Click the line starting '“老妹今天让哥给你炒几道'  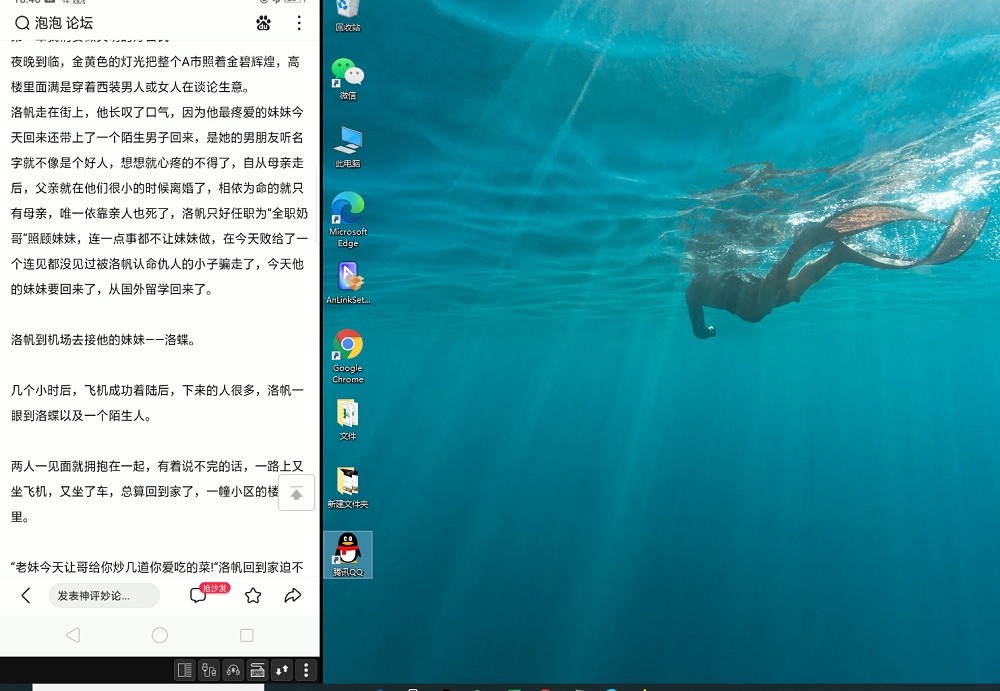click(157, 567)
